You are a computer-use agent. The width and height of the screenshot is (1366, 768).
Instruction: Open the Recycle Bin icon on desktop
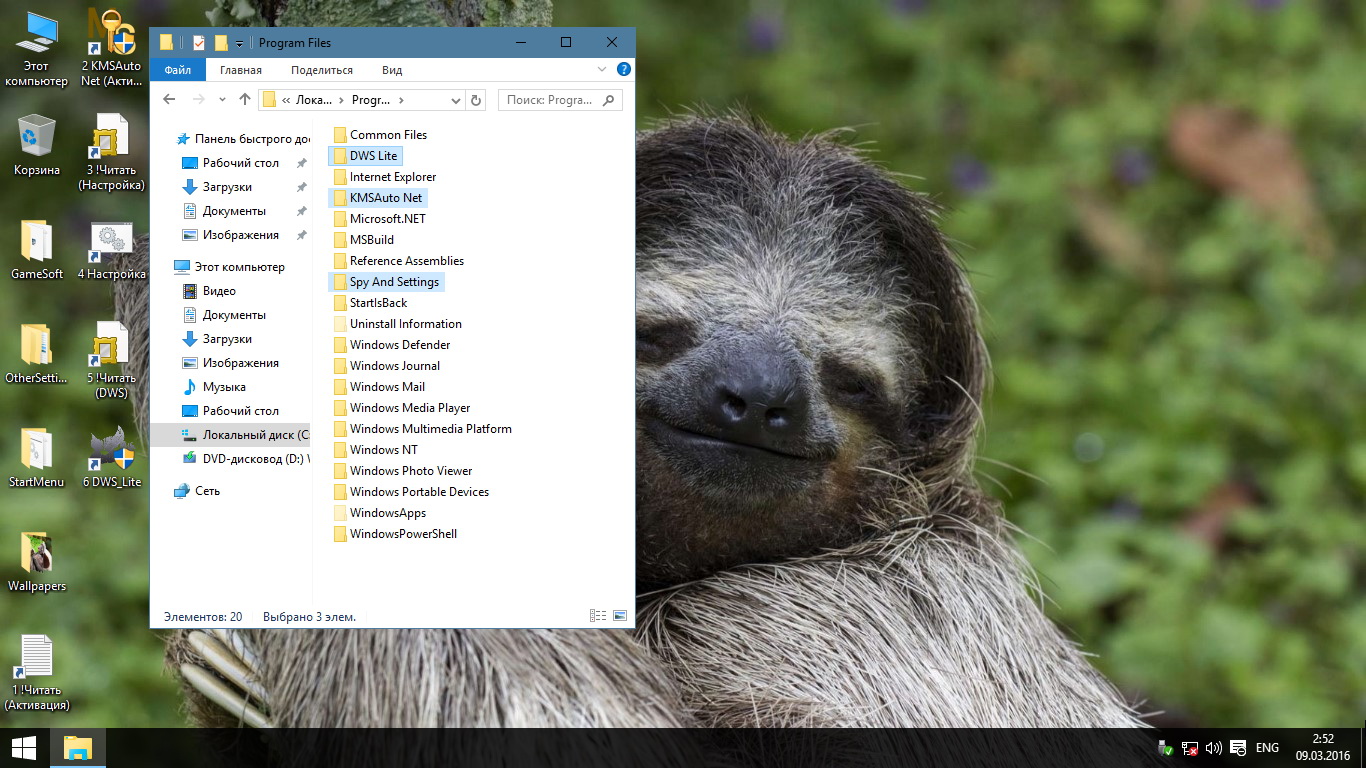tap(37, 137)
